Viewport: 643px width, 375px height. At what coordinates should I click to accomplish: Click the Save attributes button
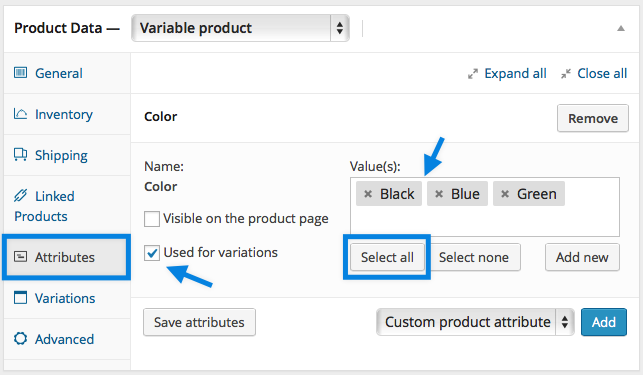(x=199, y=322)
